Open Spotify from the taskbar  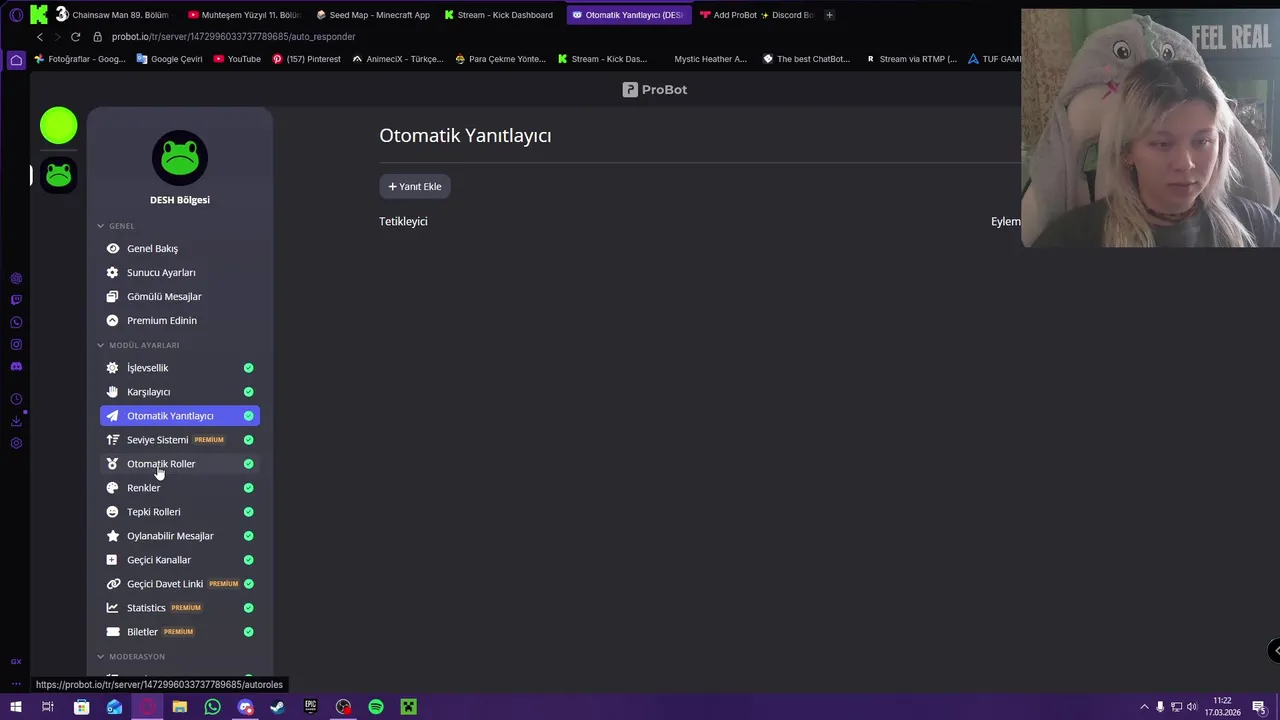tap(376, 707)
